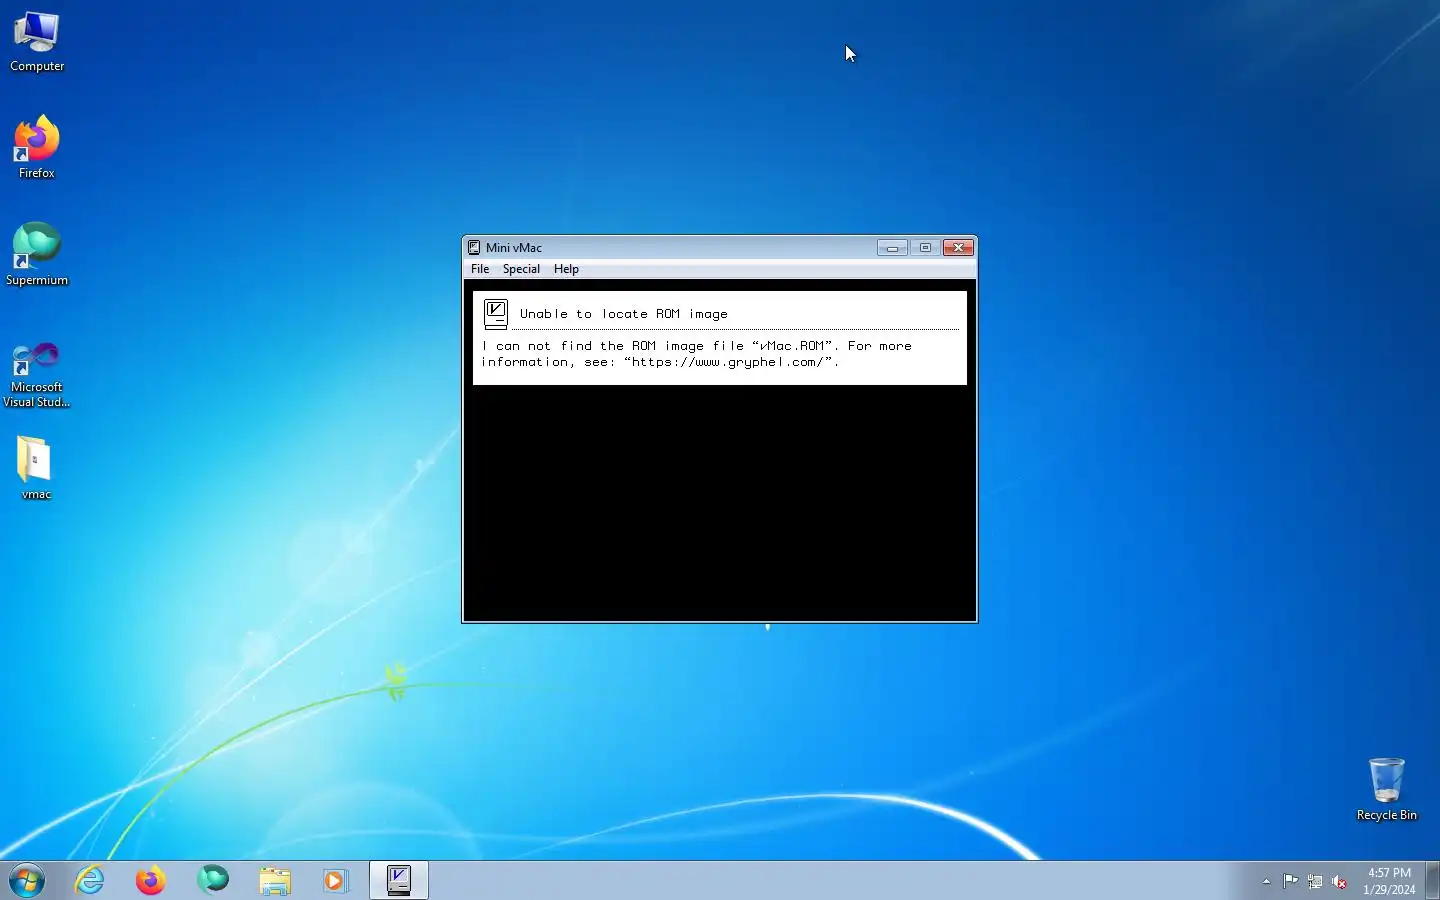Open the Help menu in Mini vMac

[566, 269]
